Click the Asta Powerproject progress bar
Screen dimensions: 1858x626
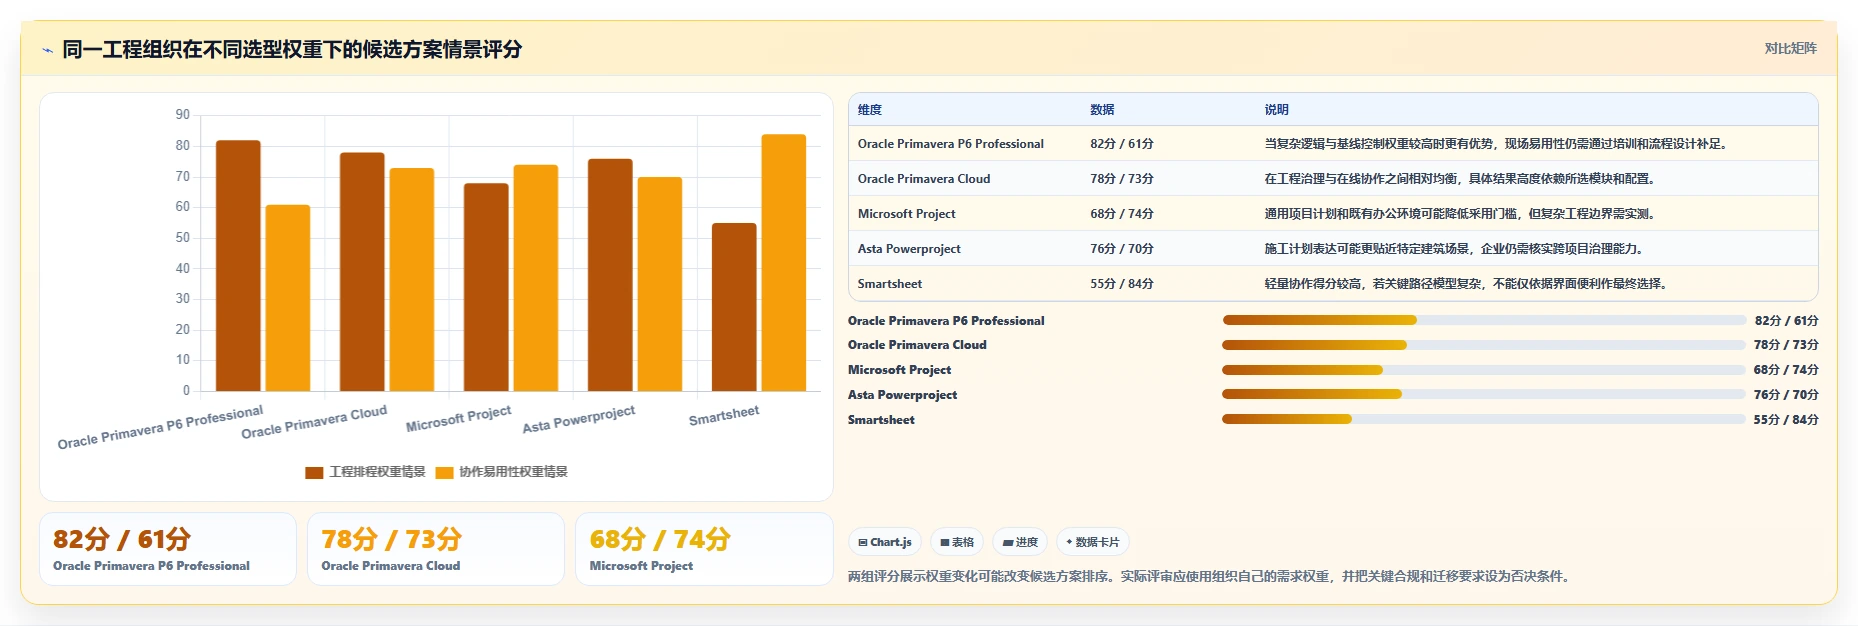pyautogui.click(x=1483, y=394)
